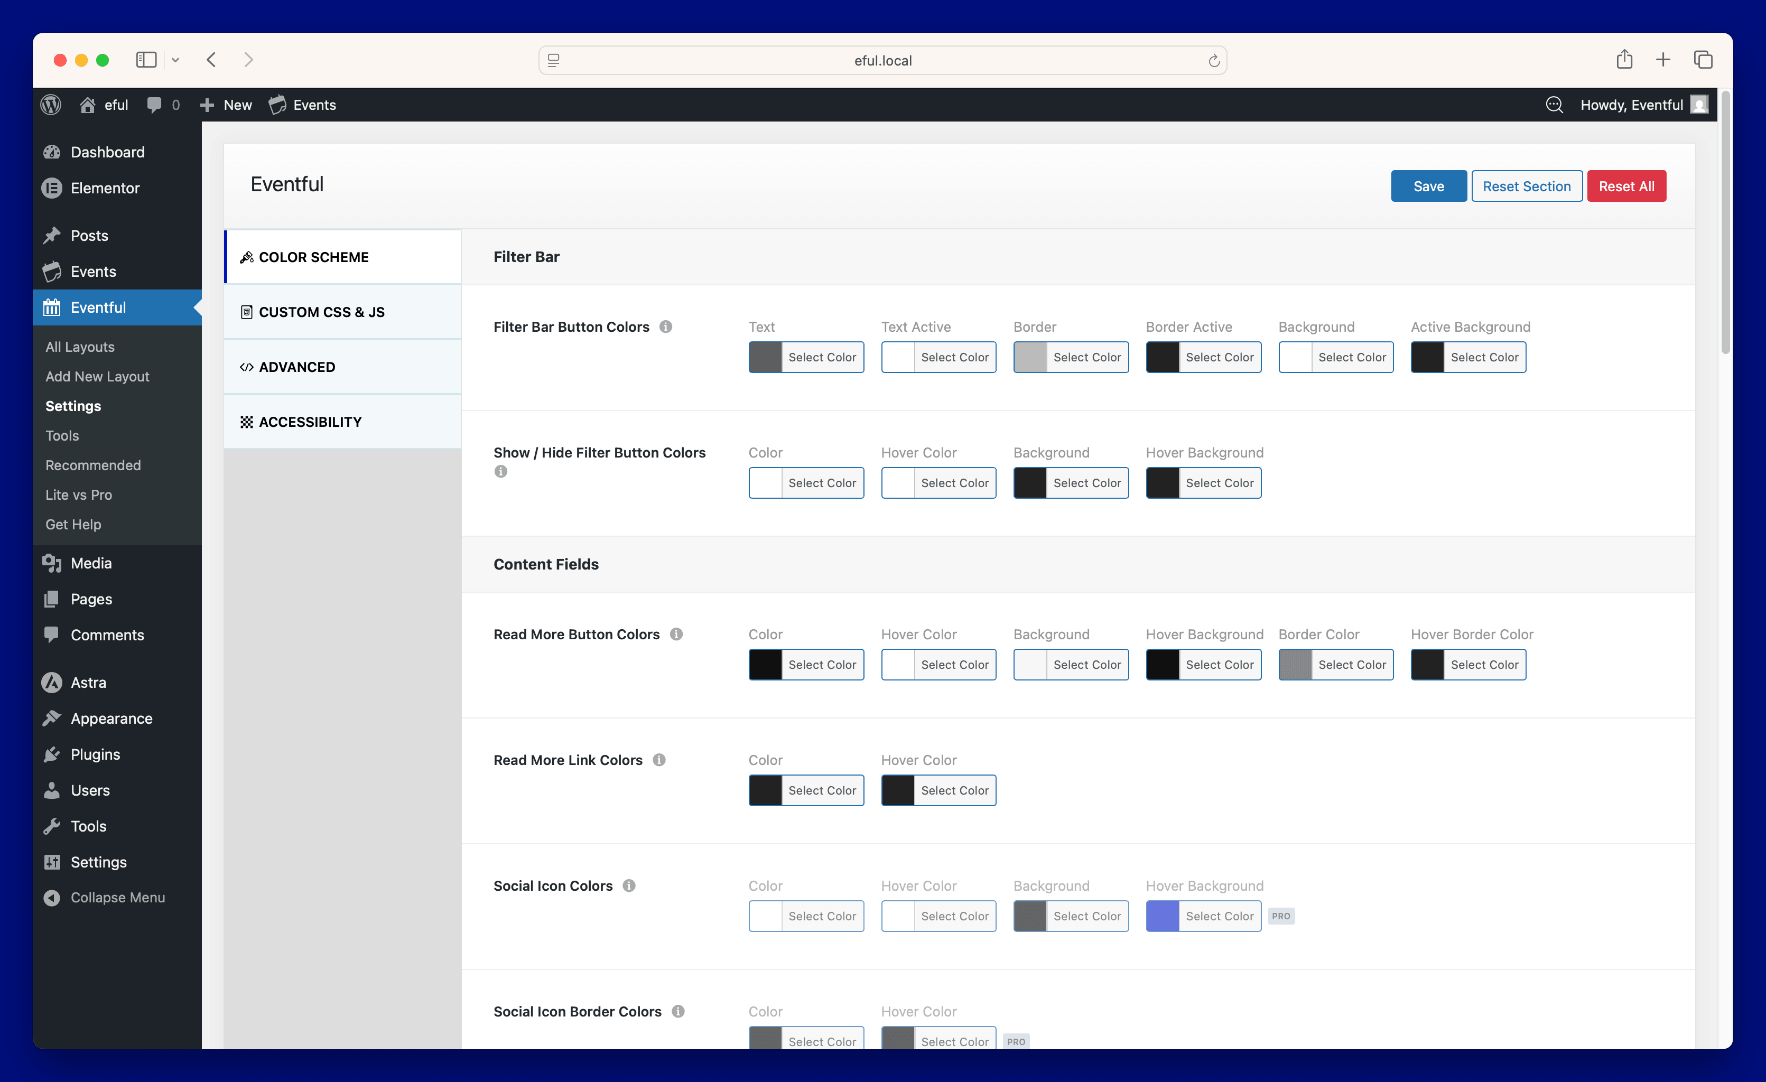This screenshot has width=1766, height=1082.
Task: Click info icon beside Social Icon Colors
Action: tap(629, 886)
